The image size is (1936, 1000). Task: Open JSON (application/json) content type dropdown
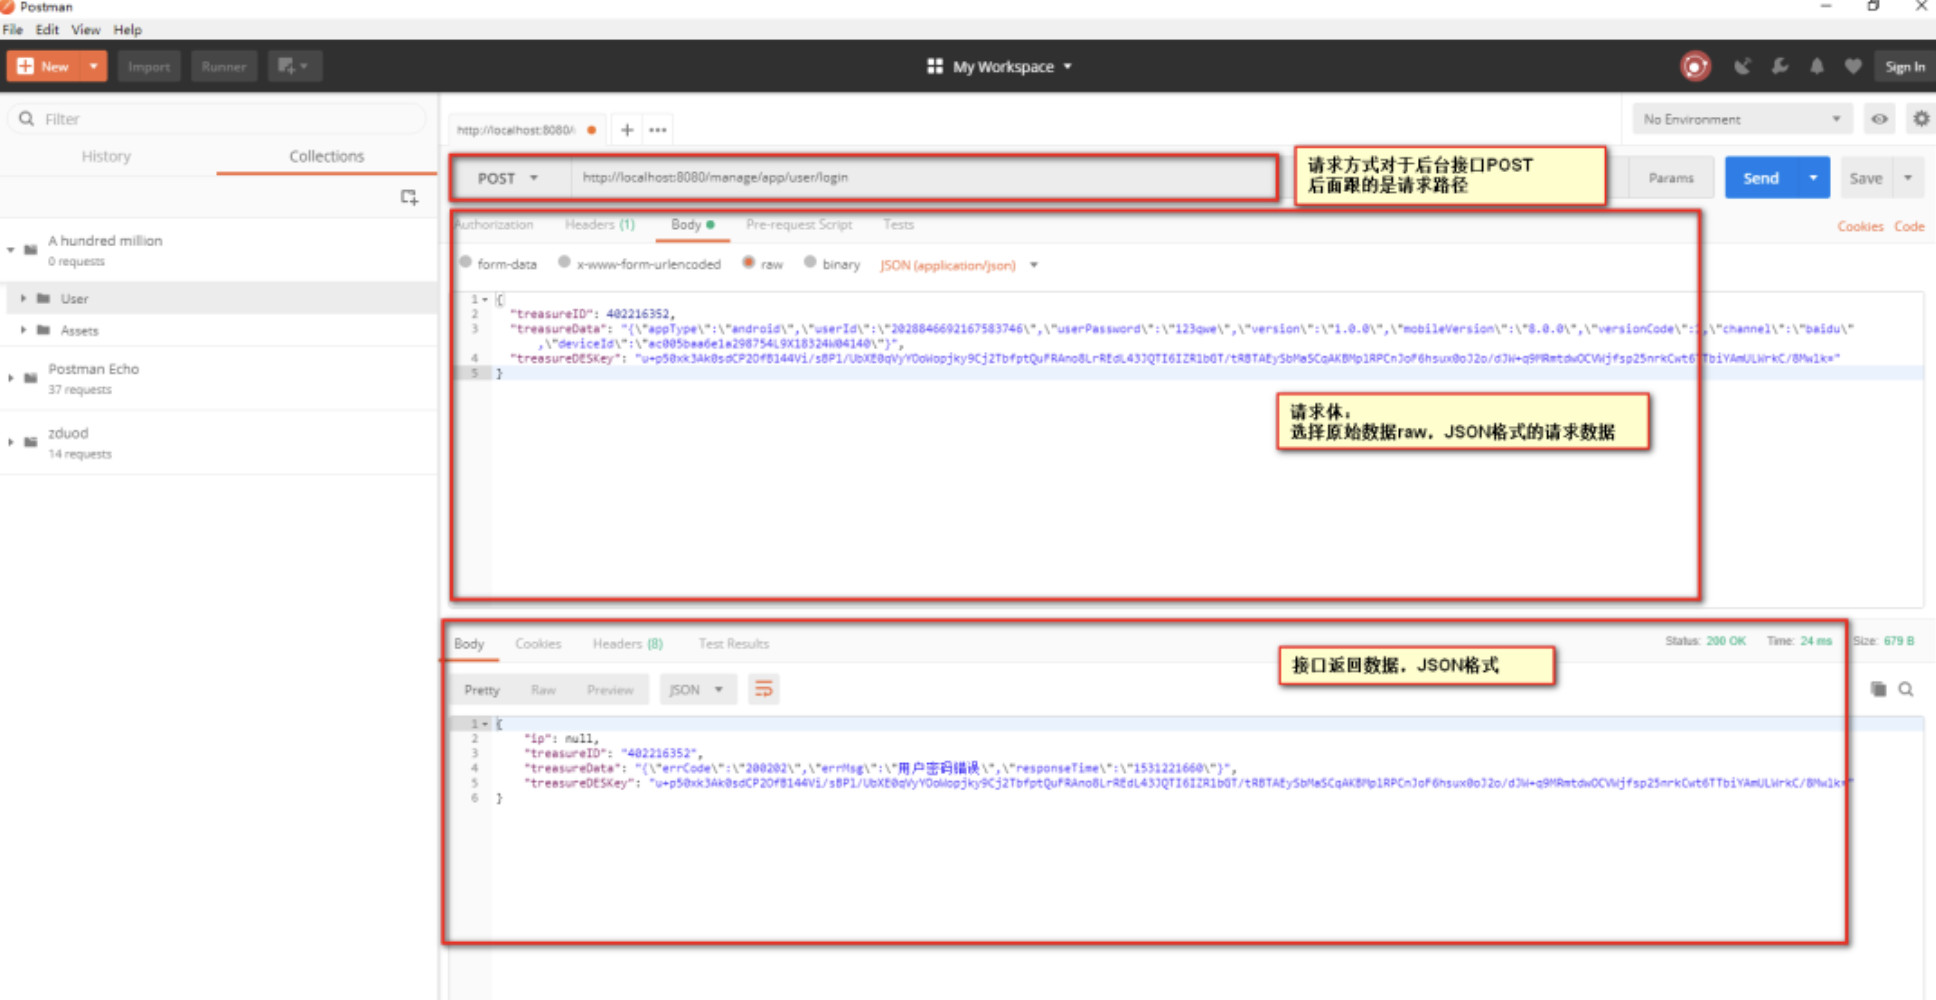point(959,265)
